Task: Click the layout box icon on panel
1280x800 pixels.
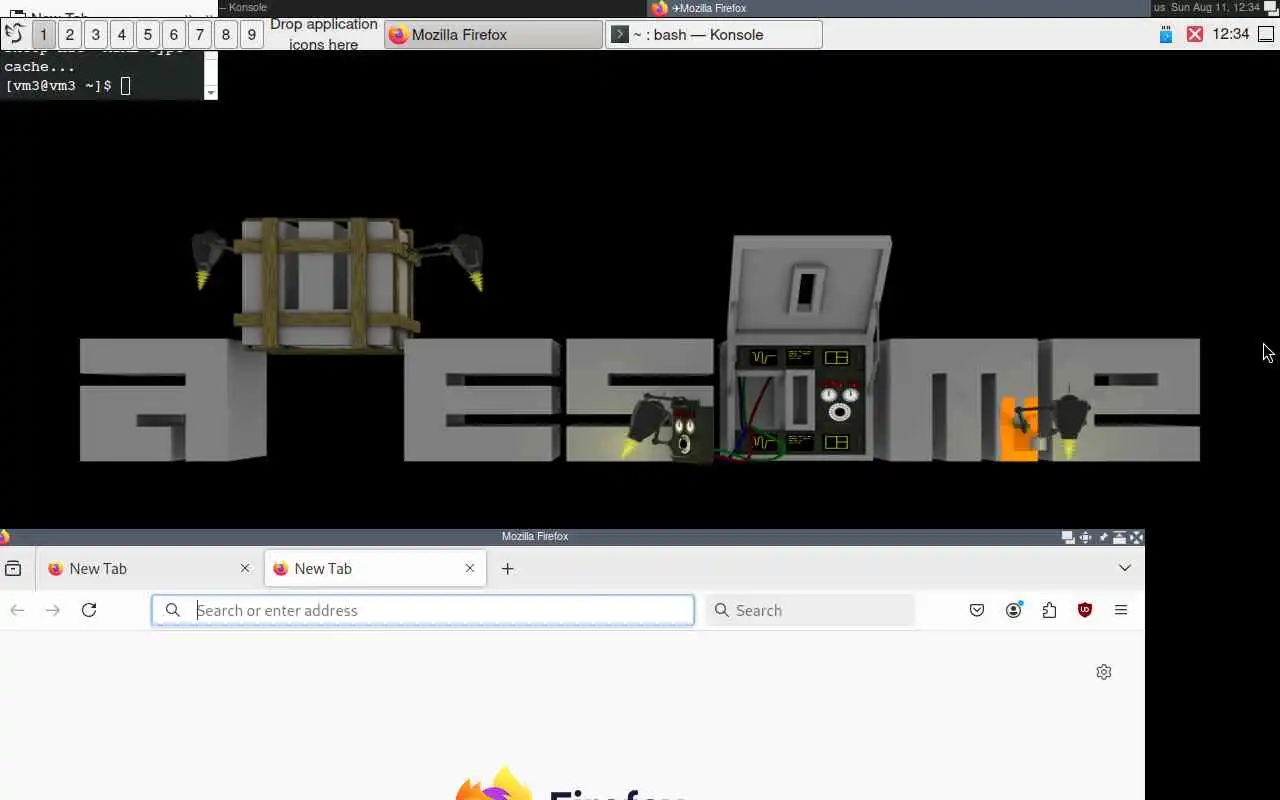Action: tap(1266, 34)
